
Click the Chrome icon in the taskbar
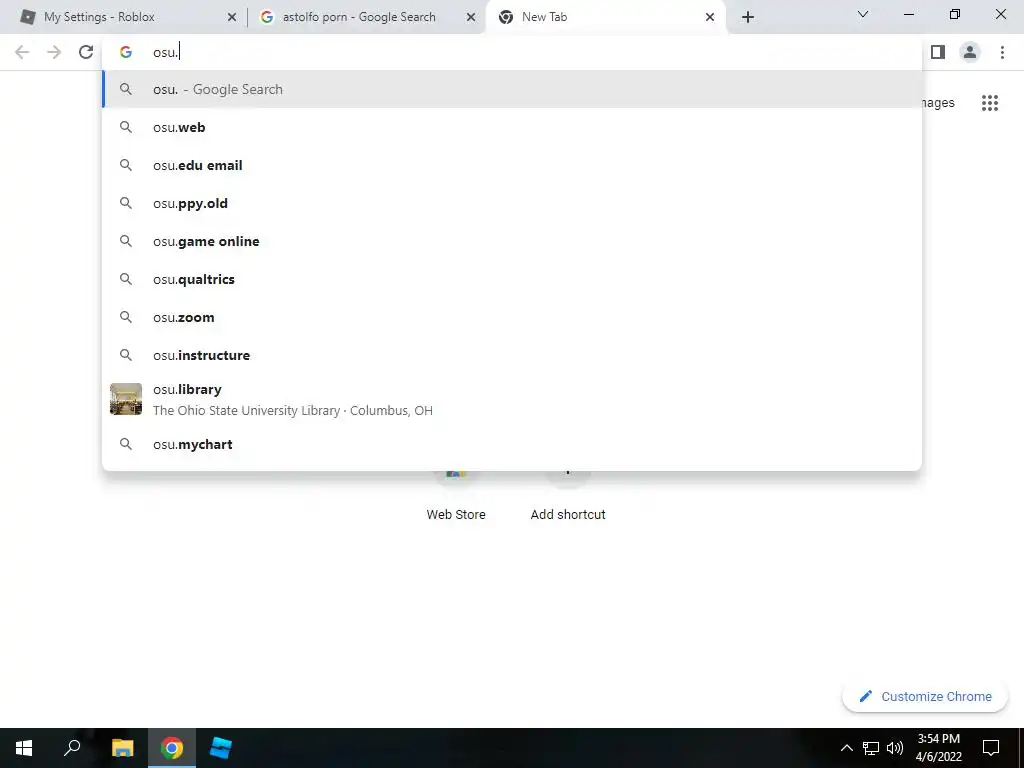click(172, 748)
